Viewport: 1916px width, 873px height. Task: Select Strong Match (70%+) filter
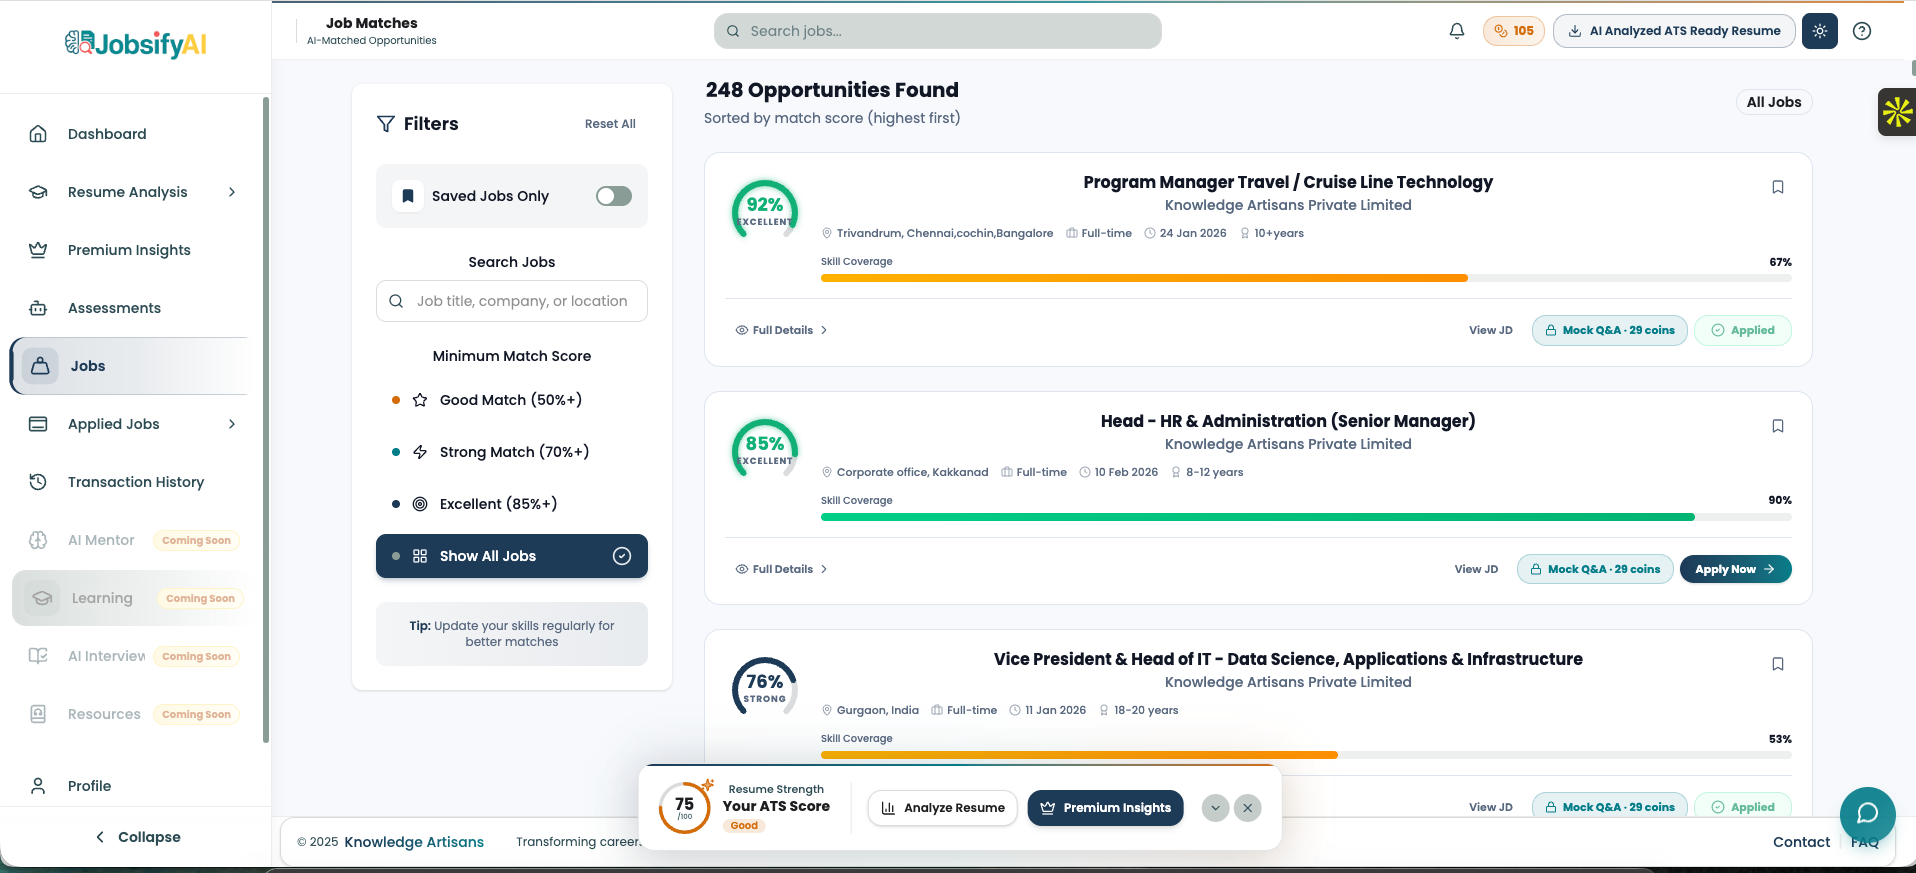(x=512, y=452)
